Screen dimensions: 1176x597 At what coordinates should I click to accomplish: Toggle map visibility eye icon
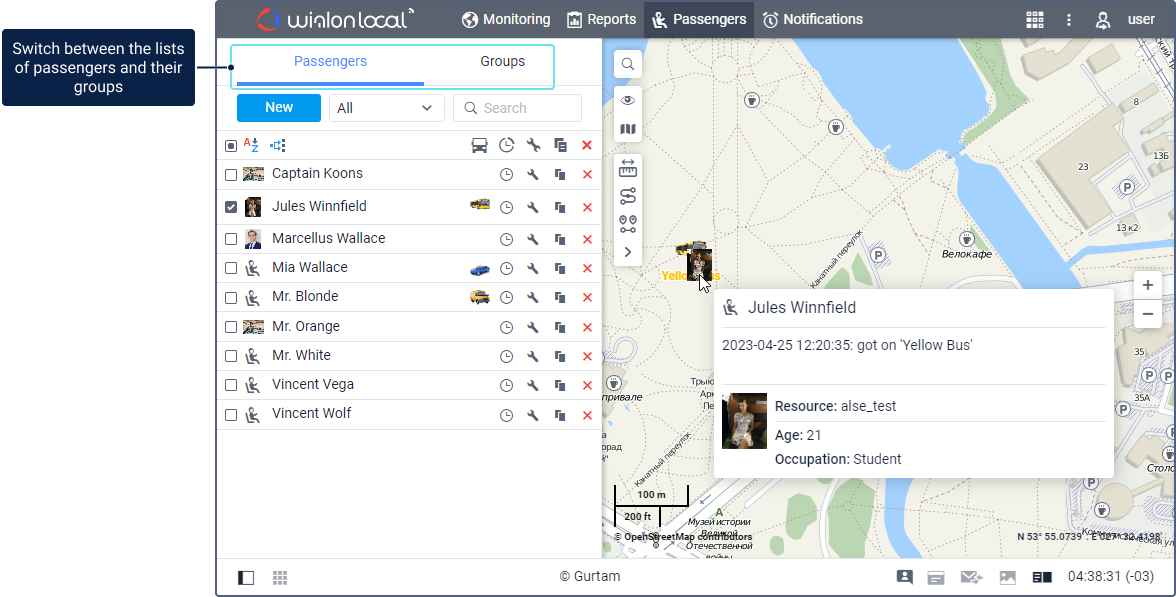point(628,100)
